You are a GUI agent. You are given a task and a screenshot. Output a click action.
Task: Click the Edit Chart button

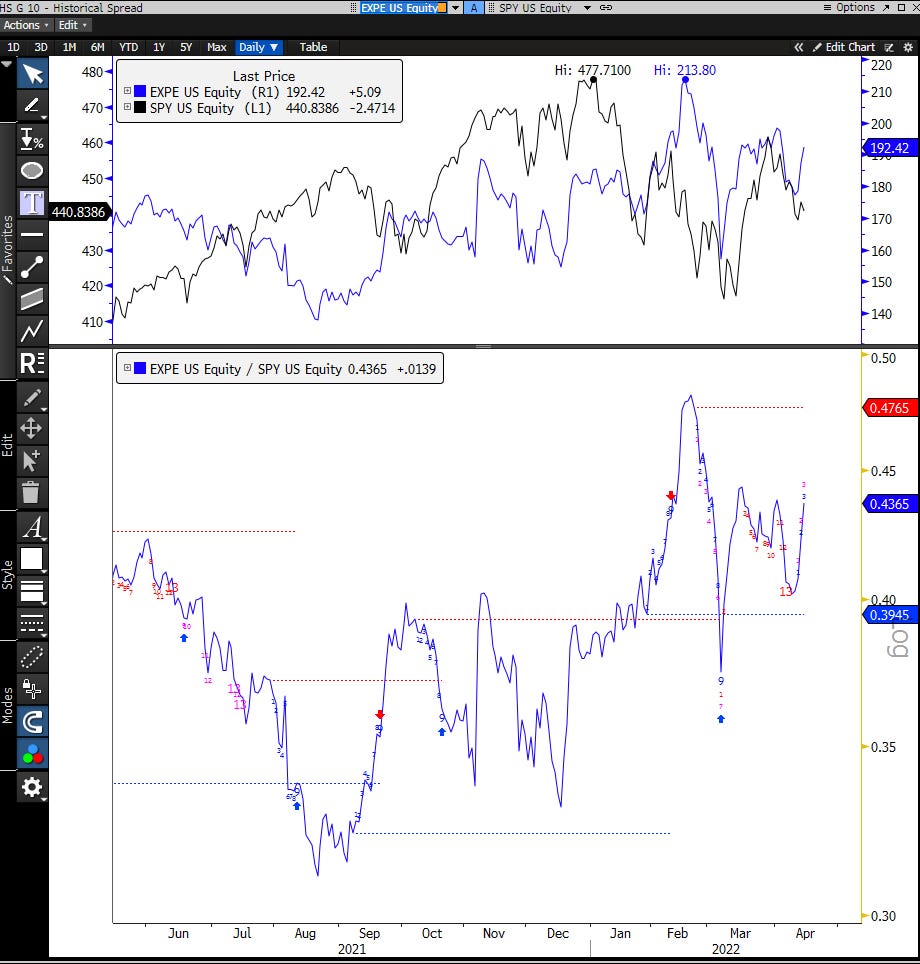point(844,47)
